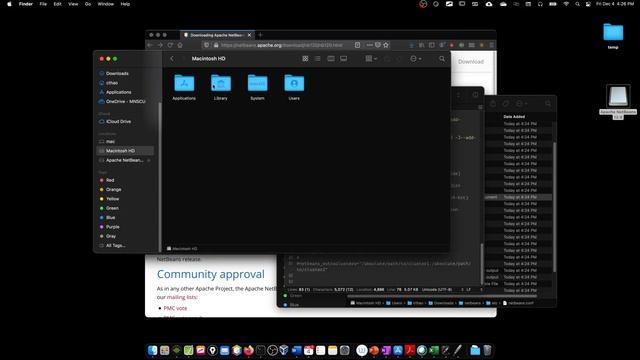Sort by Date Added column header

[x=514, y=117]
